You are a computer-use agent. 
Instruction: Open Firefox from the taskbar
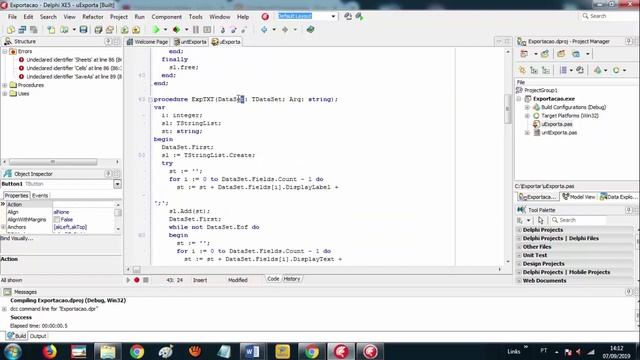[49, 351]
